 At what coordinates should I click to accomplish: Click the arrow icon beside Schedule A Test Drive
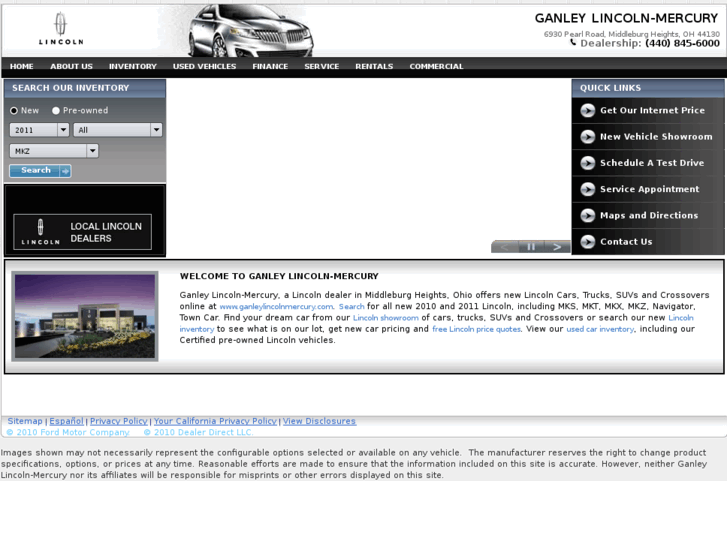(x=588, y=163)
